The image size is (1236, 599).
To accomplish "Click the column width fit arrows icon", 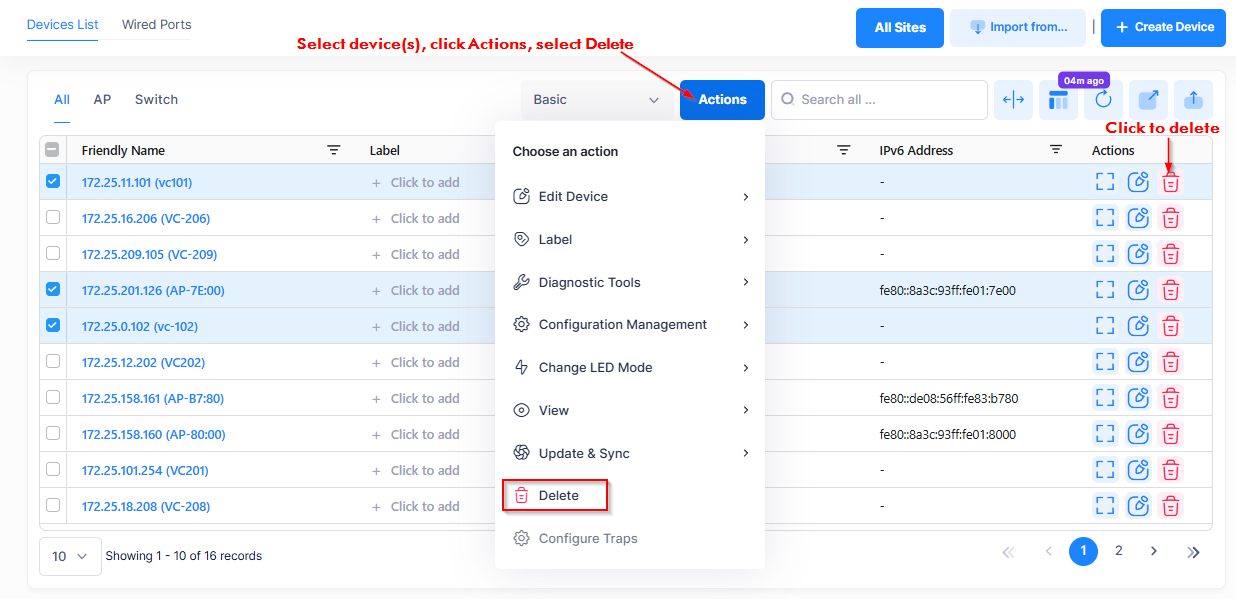I will pyautogui.click(x=1013, y=100).
